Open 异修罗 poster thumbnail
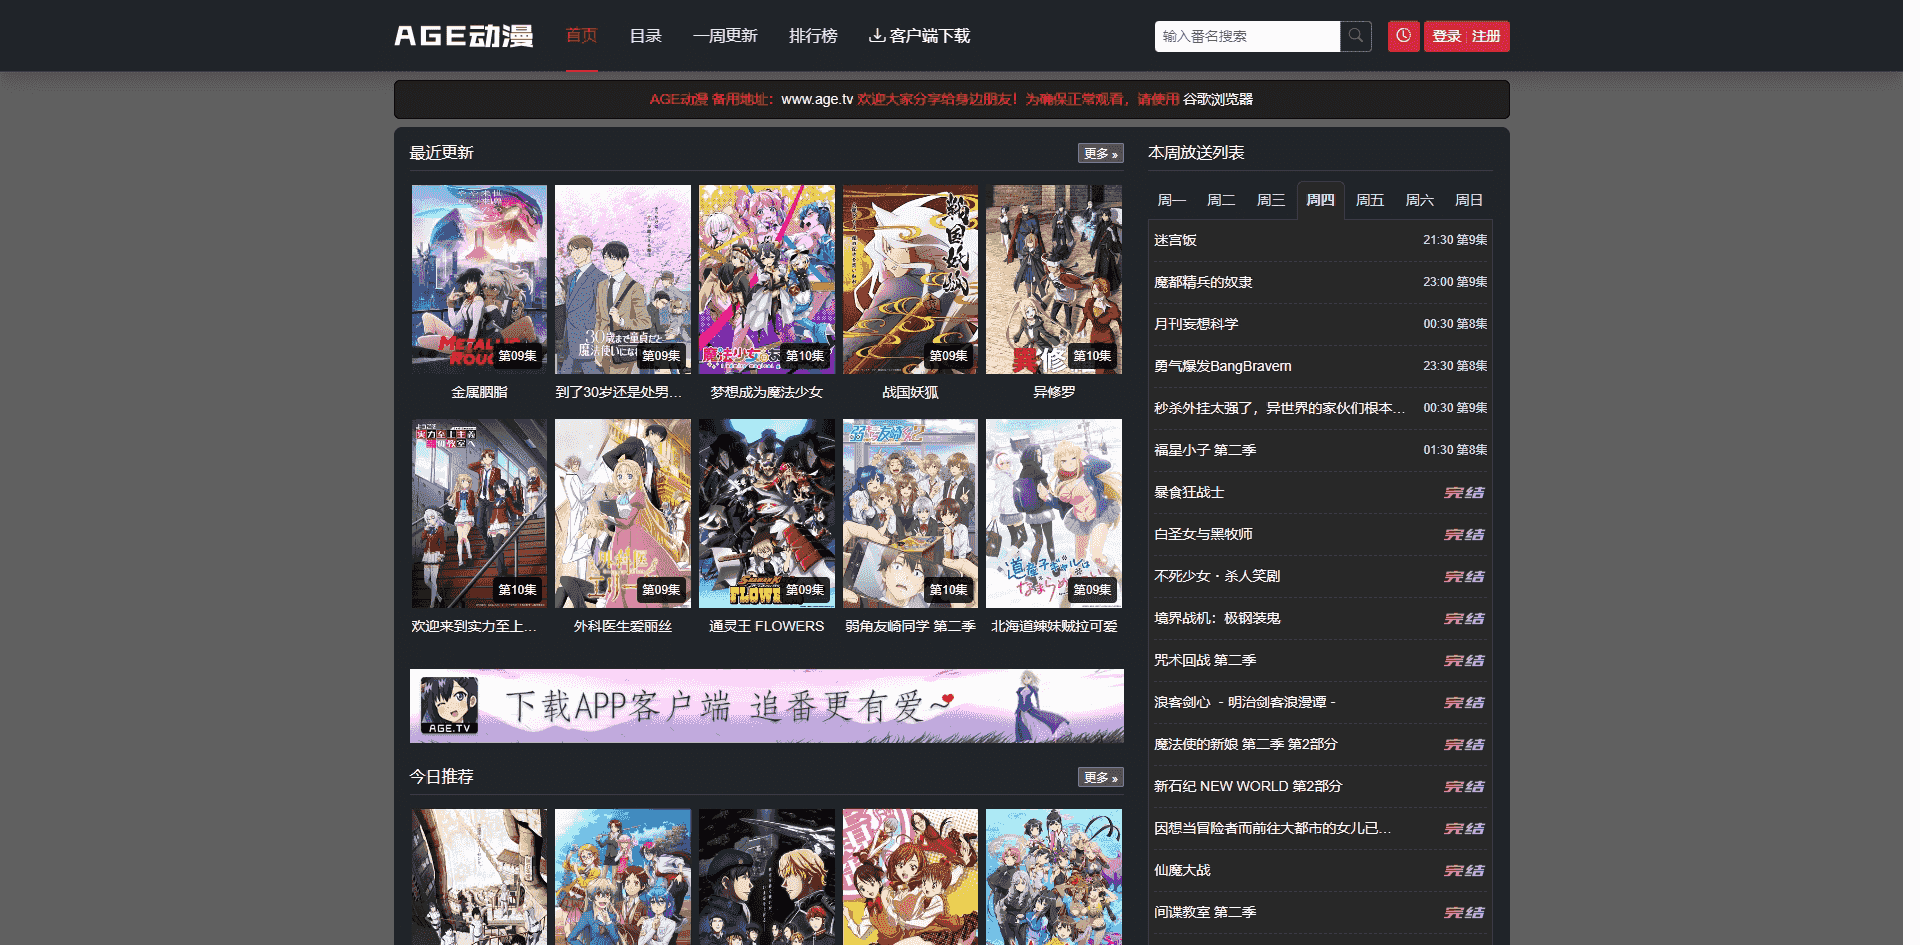The height and width of the screenshot is (945, 1920). (1054, 279)
